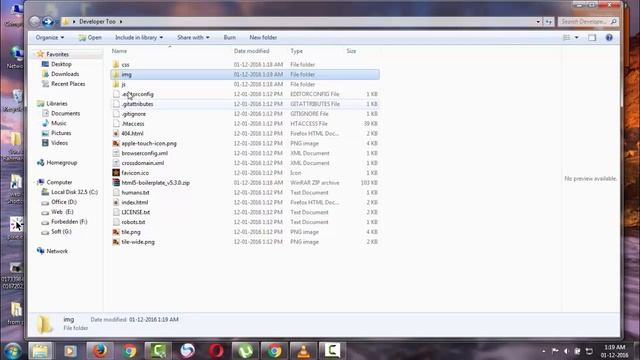Open VLC media player from taskbar
The height and width of the screenshot is (360, 640).
pos(303,351)
